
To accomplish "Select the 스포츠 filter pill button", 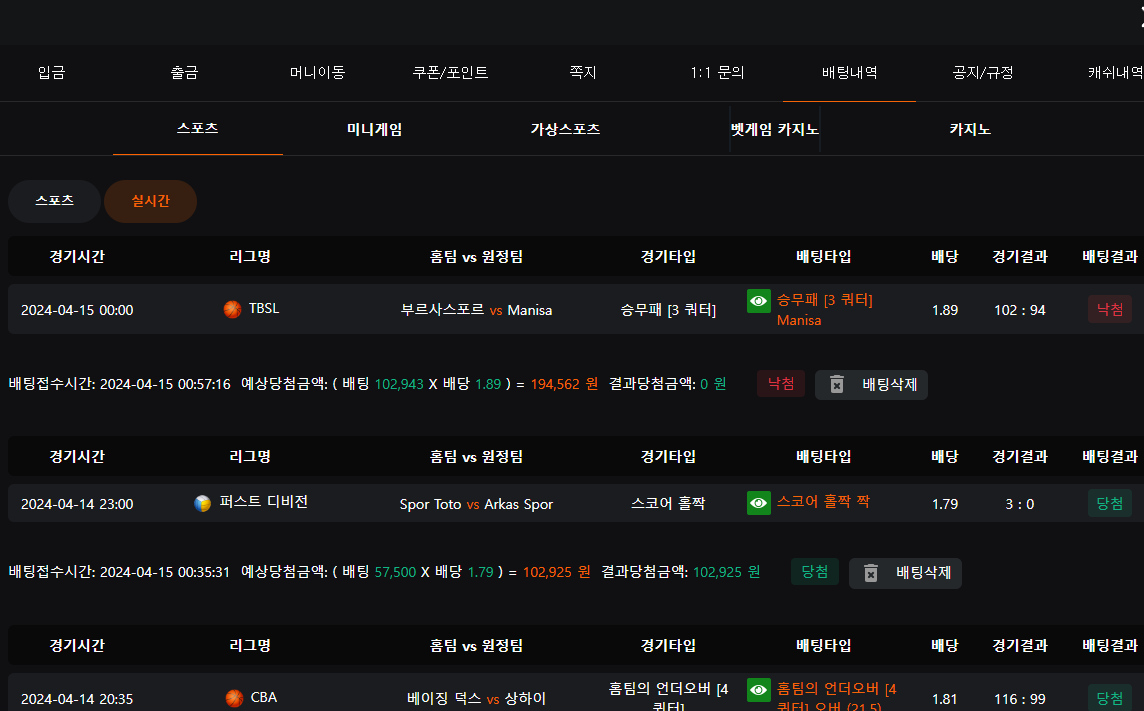I will click(x=54, y=201).
